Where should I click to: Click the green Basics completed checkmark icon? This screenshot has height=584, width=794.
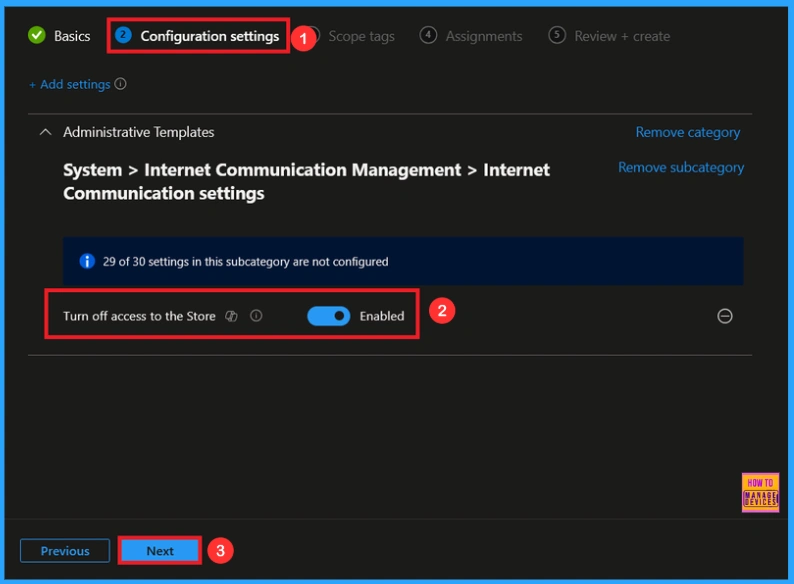click(36, 35)
